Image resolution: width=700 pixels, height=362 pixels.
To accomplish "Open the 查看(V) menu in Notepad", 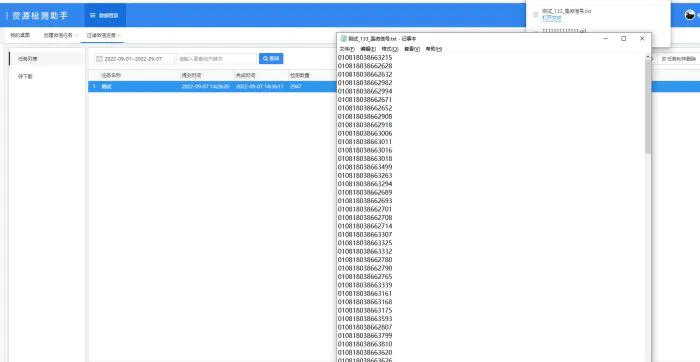I will pos(412,49).
